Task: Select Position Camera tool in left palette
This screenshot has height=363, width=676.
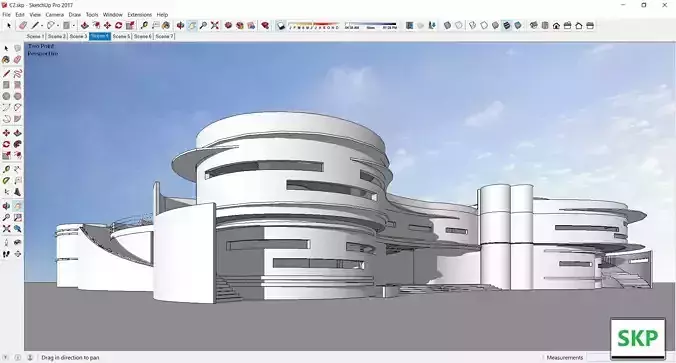Action: click(x=6, y=243)
